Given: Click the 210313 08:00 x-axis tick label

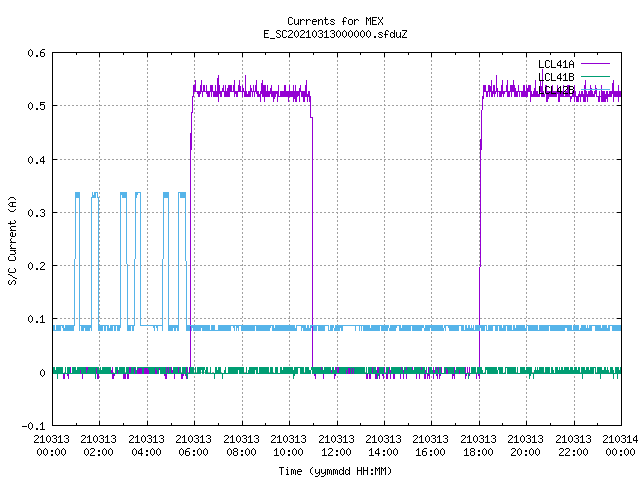Looking at the screenshot, I should click(241, 445).
